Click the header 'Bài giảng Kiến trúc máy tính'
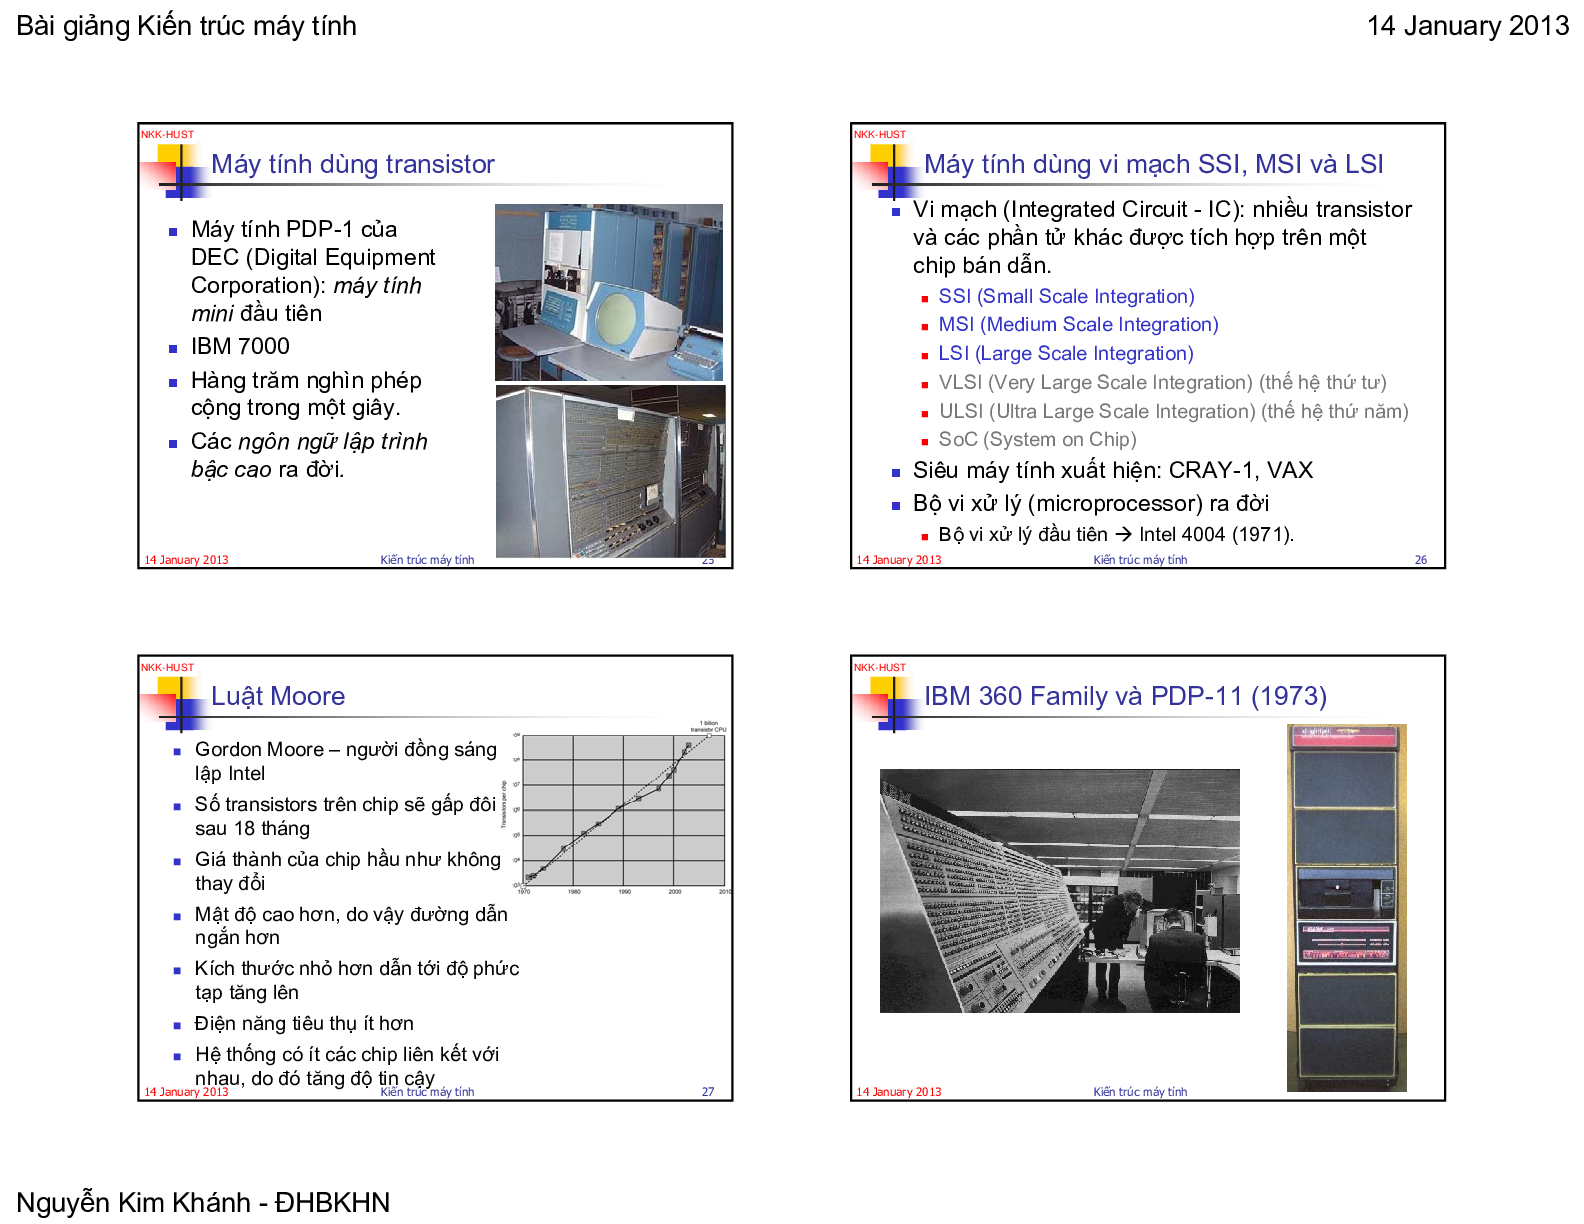 pos(187,26)
